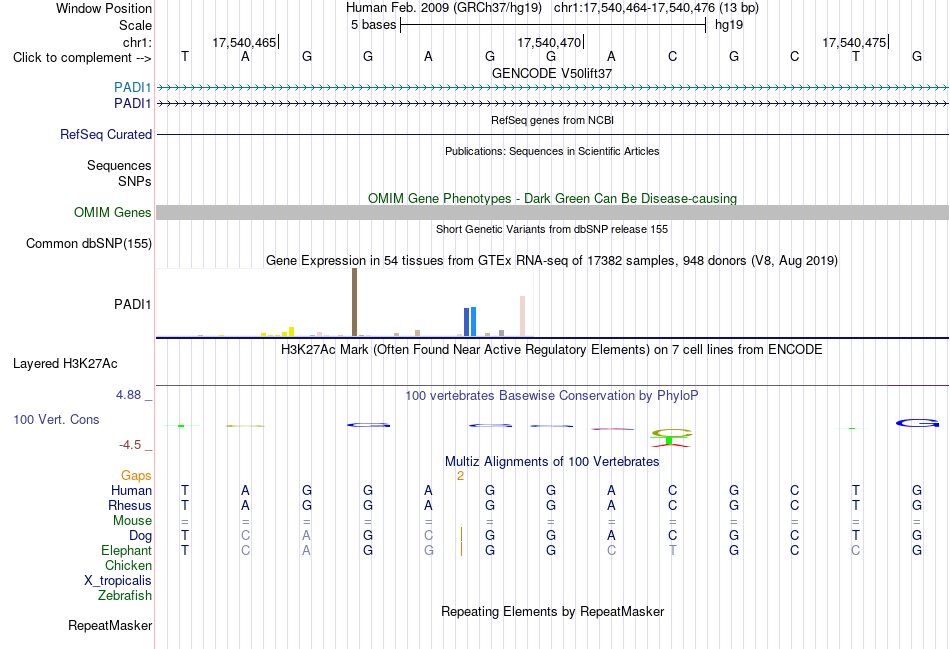Click the 'chr1:' ruler label
The height and width of the screenshot is (649, 950).
137,42
